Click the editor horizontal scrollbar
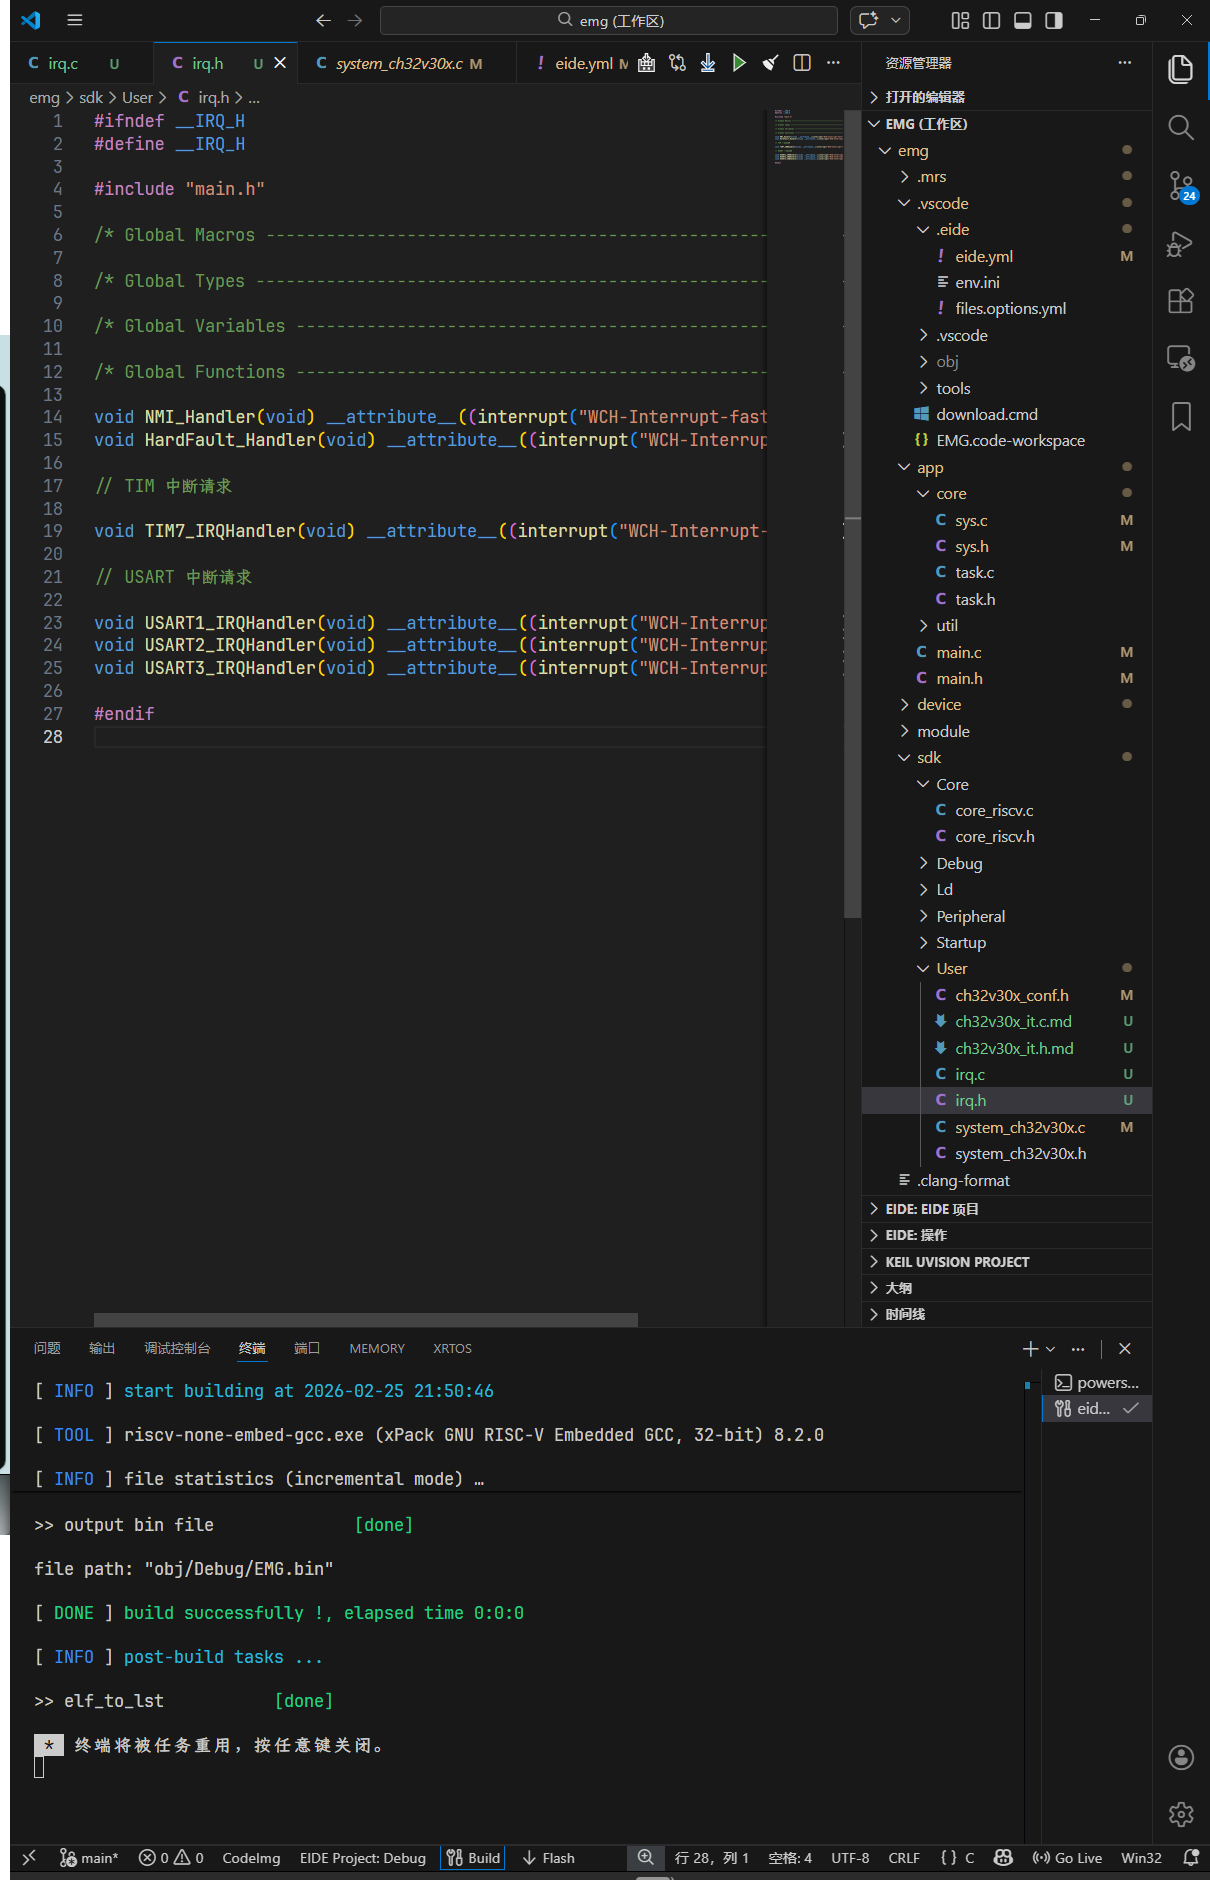Screen dimensions: 1210x1880 pyautogui.click(x=365, y=1320)
